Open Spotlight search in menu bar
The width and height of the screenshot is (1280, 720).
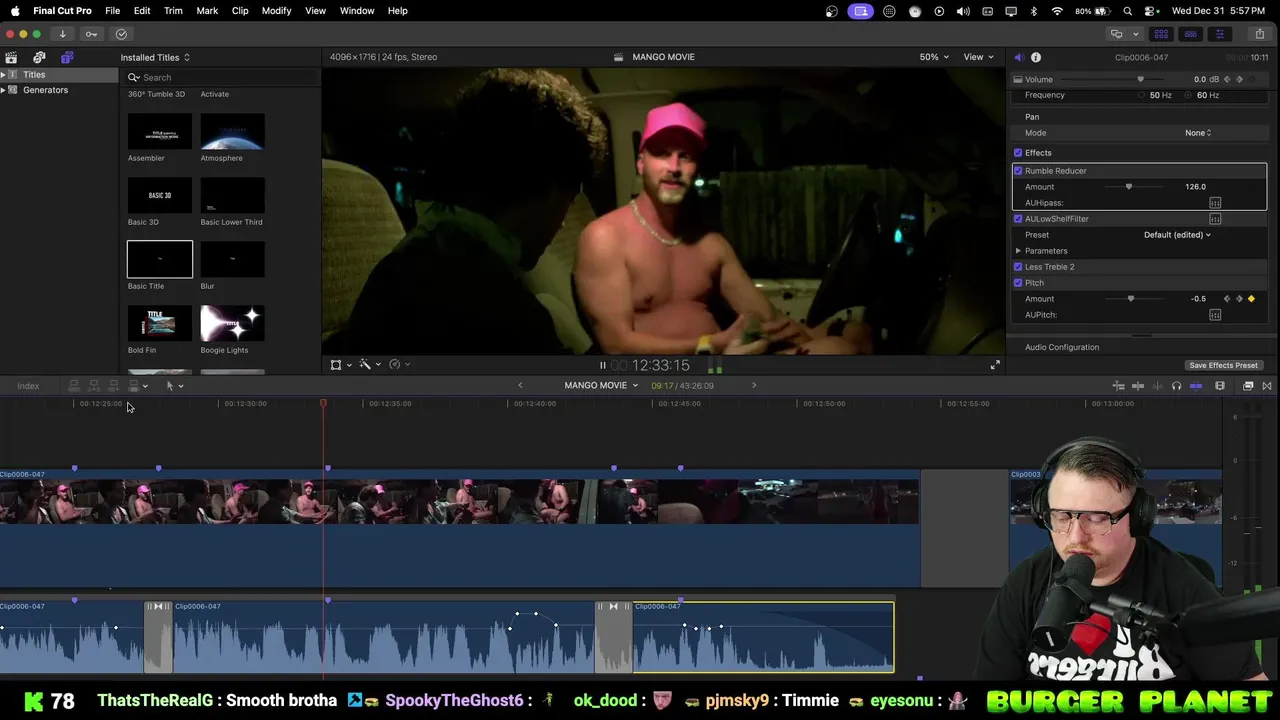(1127, 11)
